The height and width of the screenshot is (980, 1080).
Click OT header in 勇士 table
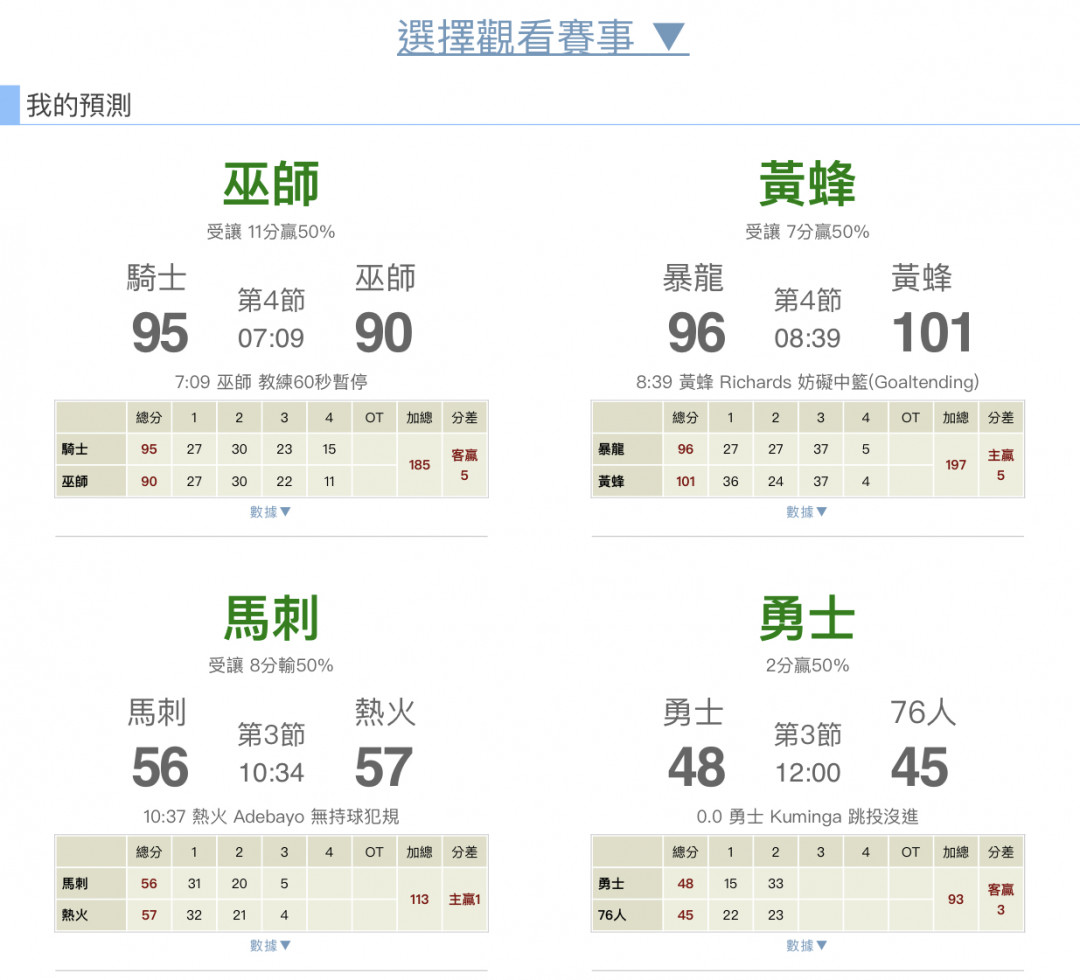(x=911, y=852)
